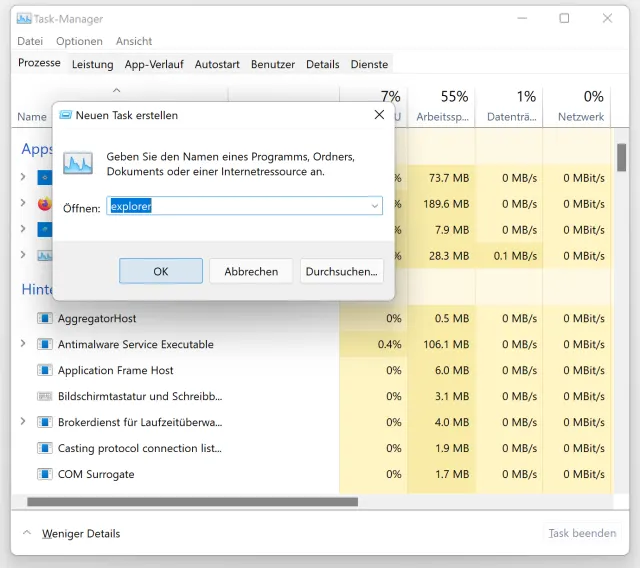Image resolution: width=640 pixels, height=568 pixels.
Task: Click the Öffnen text field containing explorer
Action: click(240, 206)
